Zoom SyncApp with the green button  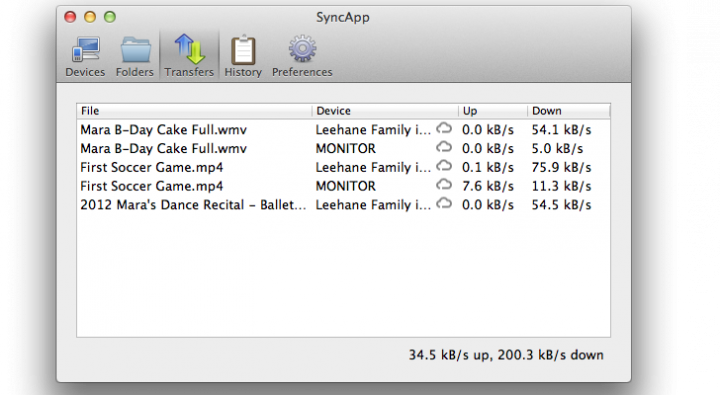[x=110, y=17]
